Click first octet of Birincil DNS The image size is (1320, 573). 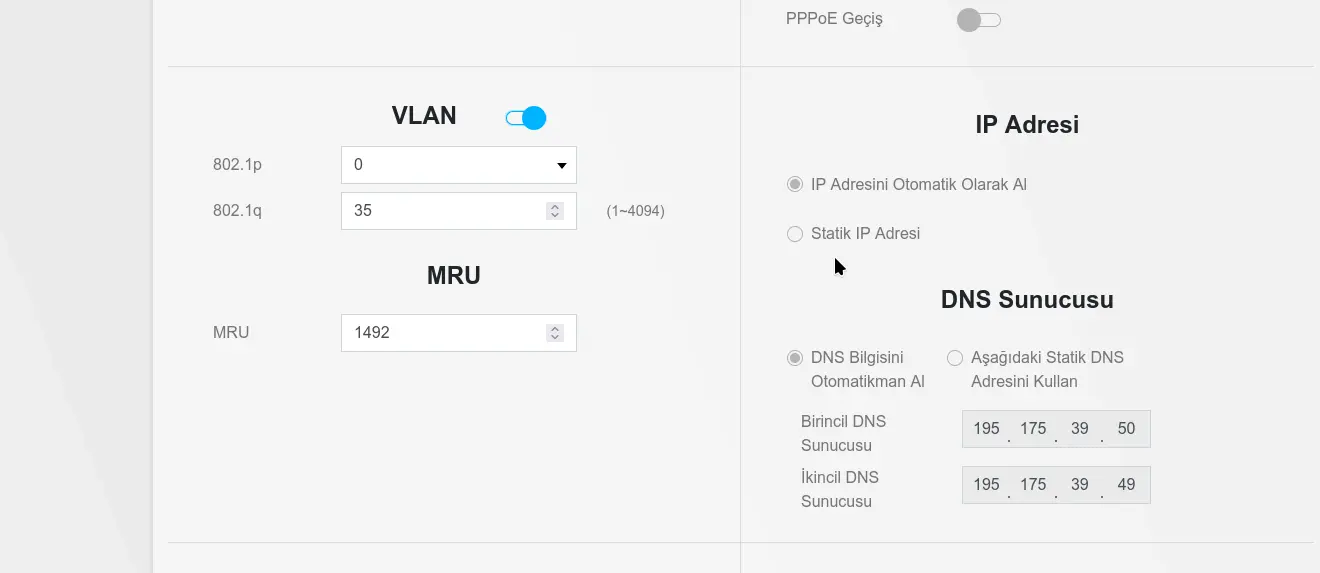[x=986, y=428]
